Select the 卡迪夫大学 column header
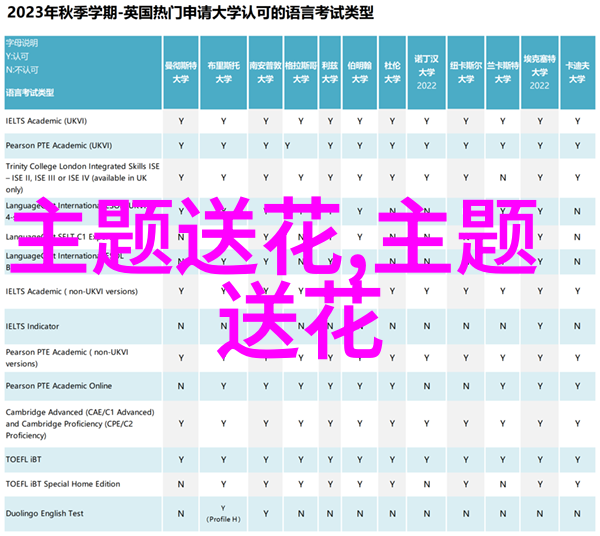This screenshot has width=600, height=536. (576, 69)
